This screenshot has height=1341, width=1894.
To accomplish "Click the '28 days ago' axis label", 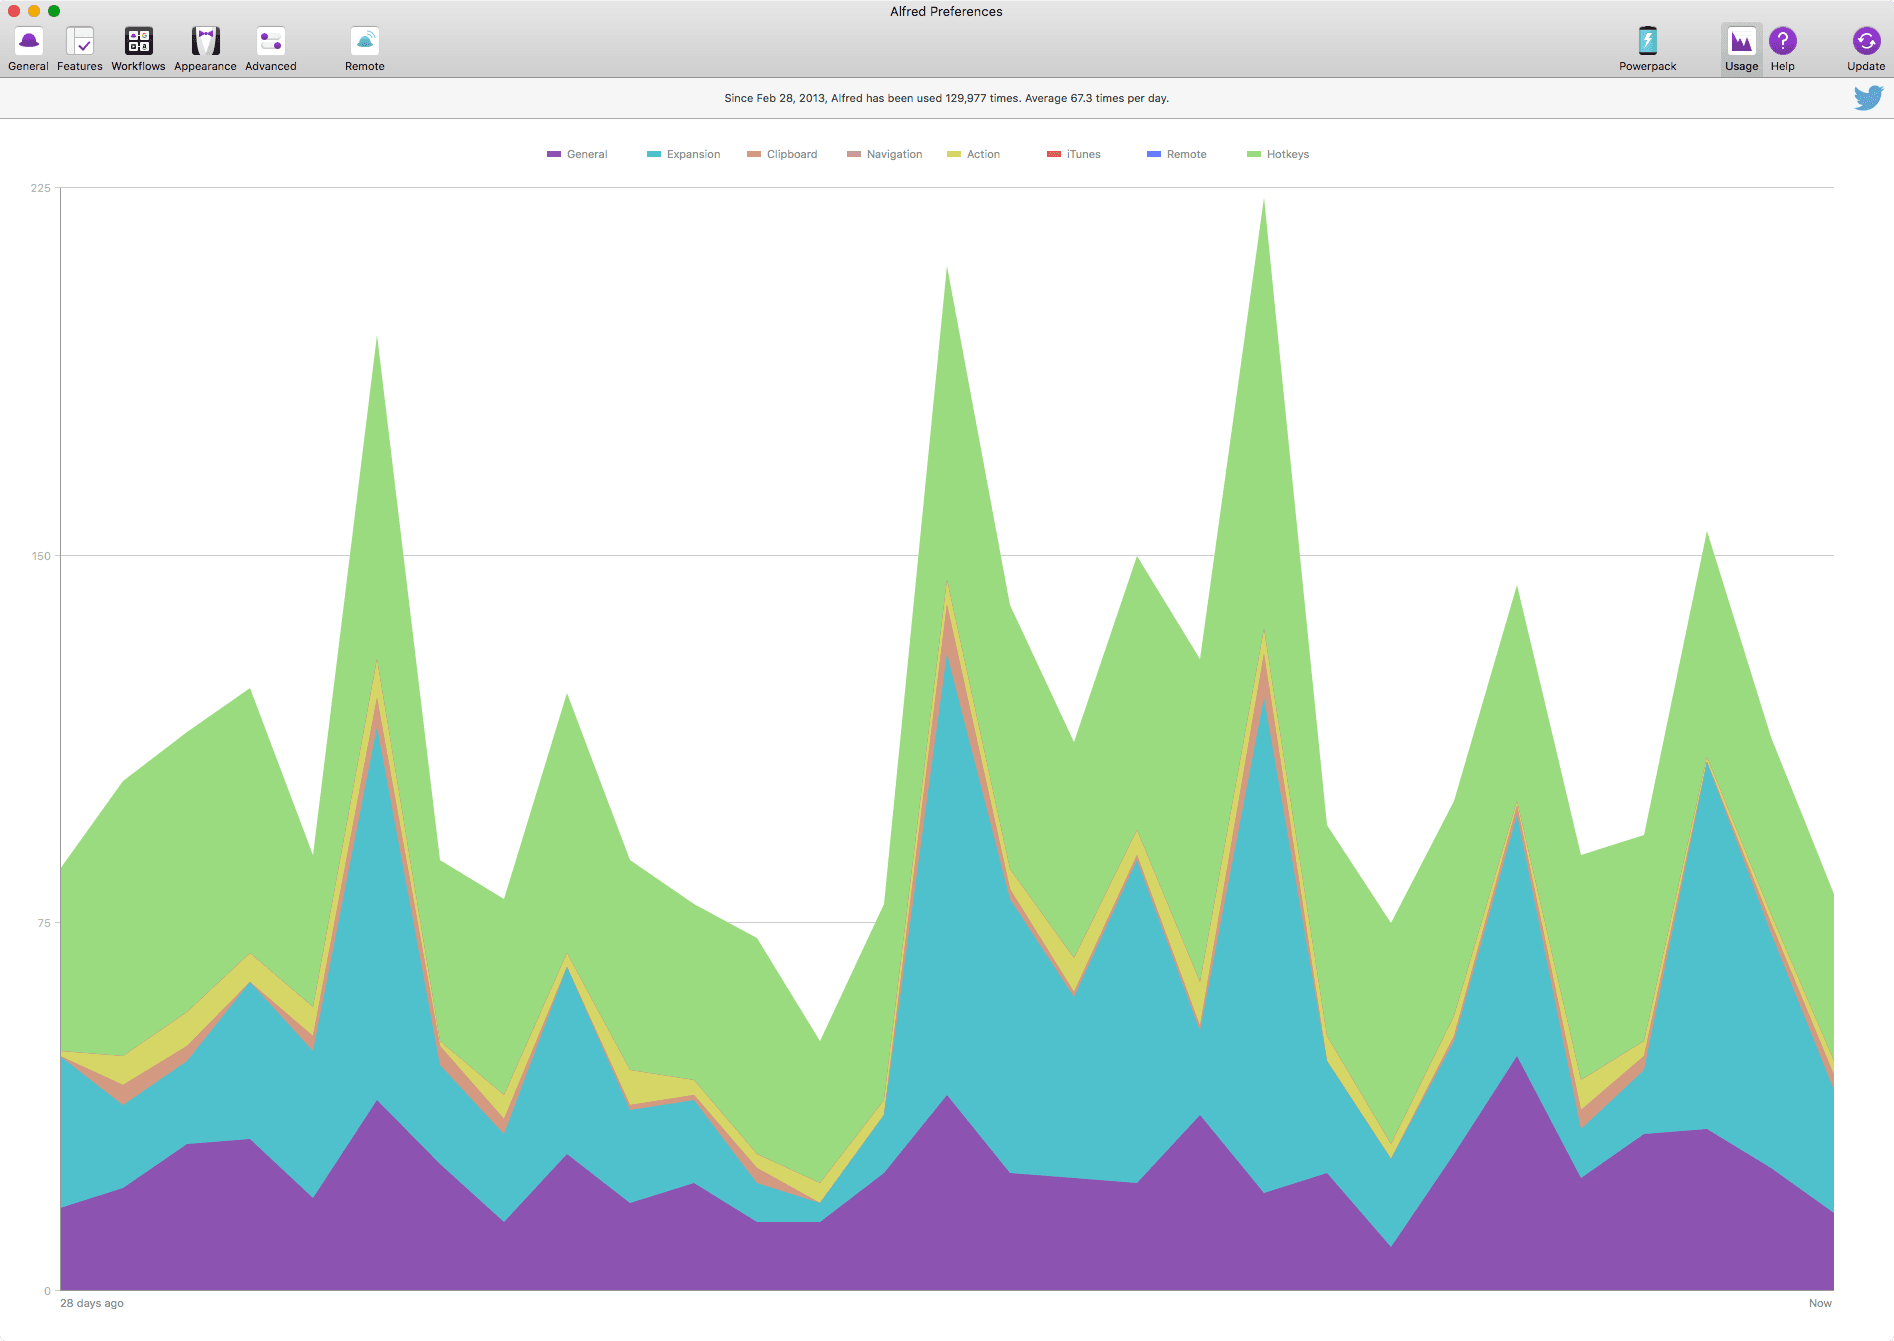I will coord(92,1303).
